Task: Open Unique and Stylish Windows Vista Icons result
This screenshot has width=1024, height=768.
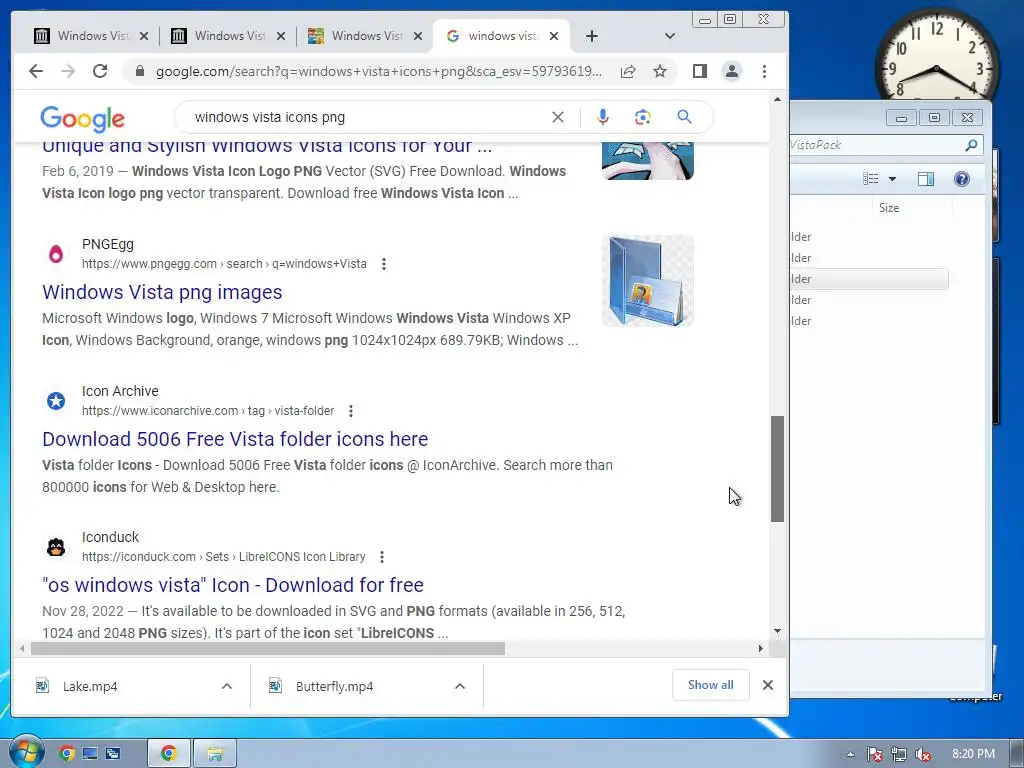Action: point(267,146)
